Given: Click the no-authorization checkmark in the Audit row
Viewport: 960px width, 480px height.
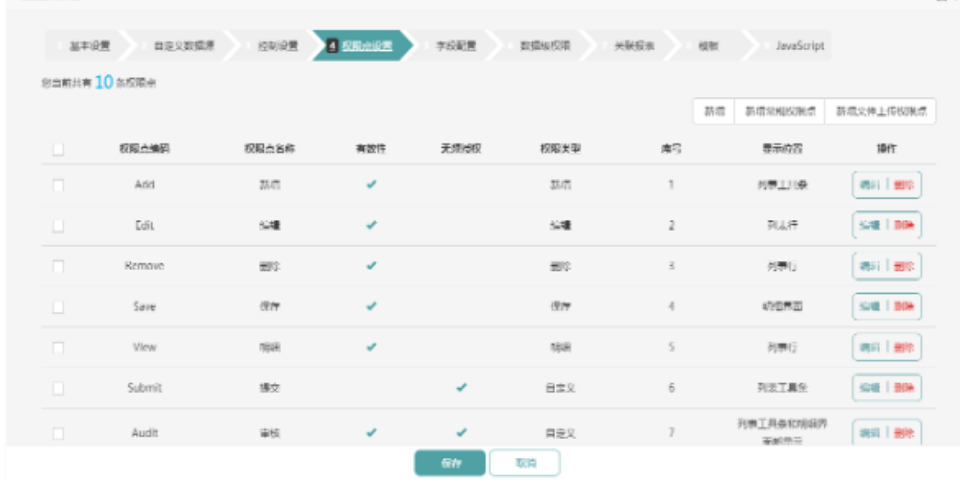Looking at the screenshot, I should click(461, 433).
